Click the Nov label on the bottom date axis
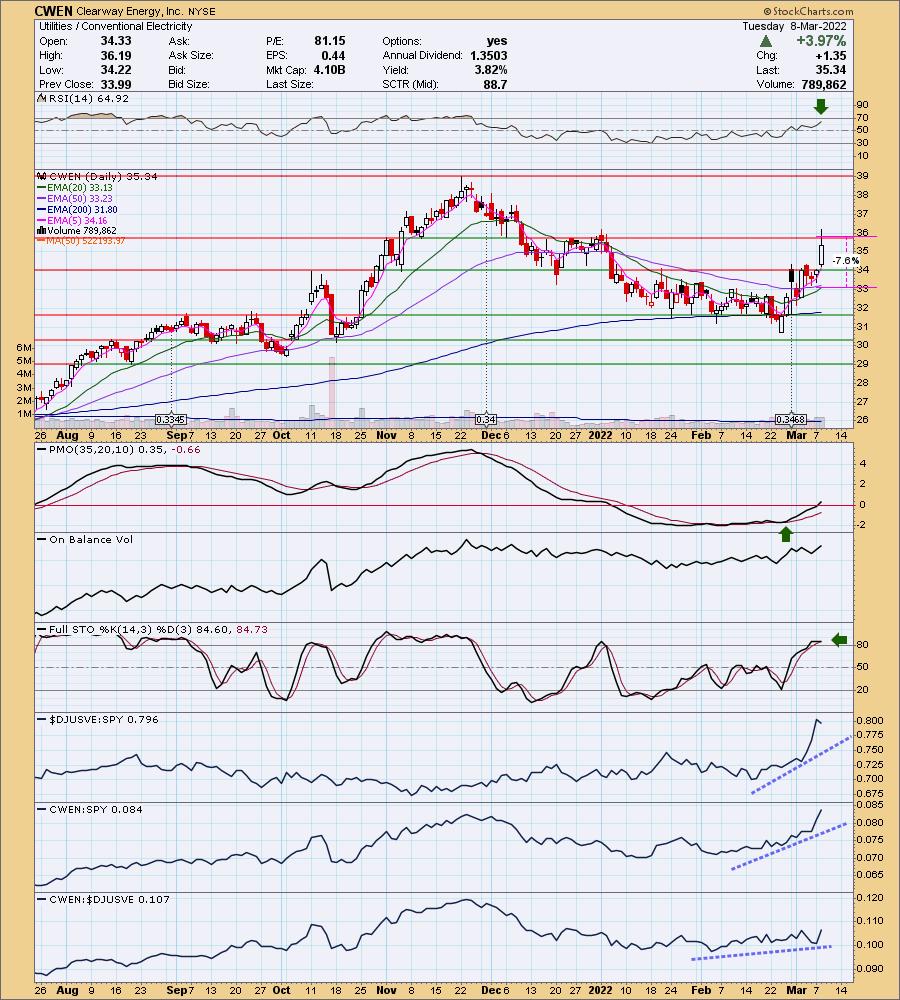Screen dimensions: 900x1000 [x=387, y=990]
